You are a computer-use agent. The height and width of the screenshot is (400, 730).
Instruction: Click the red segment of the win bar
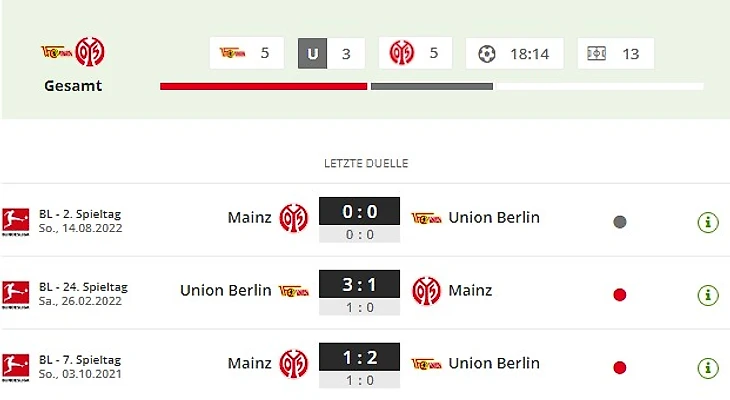coord(264,86)
